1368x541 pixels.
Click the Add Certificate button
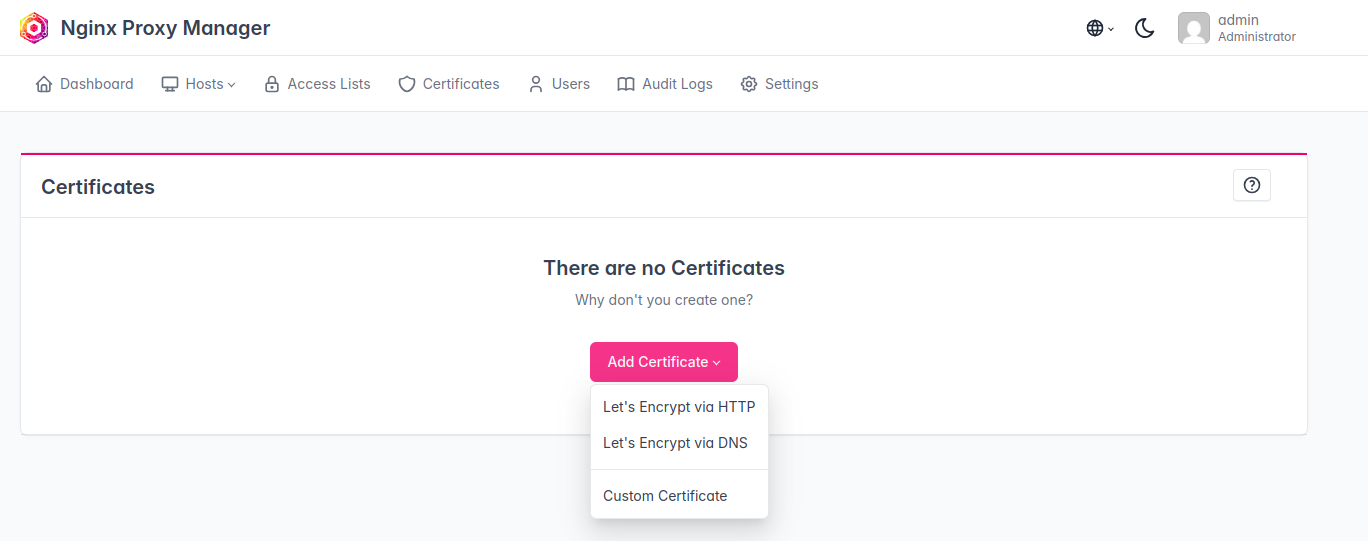664,362
